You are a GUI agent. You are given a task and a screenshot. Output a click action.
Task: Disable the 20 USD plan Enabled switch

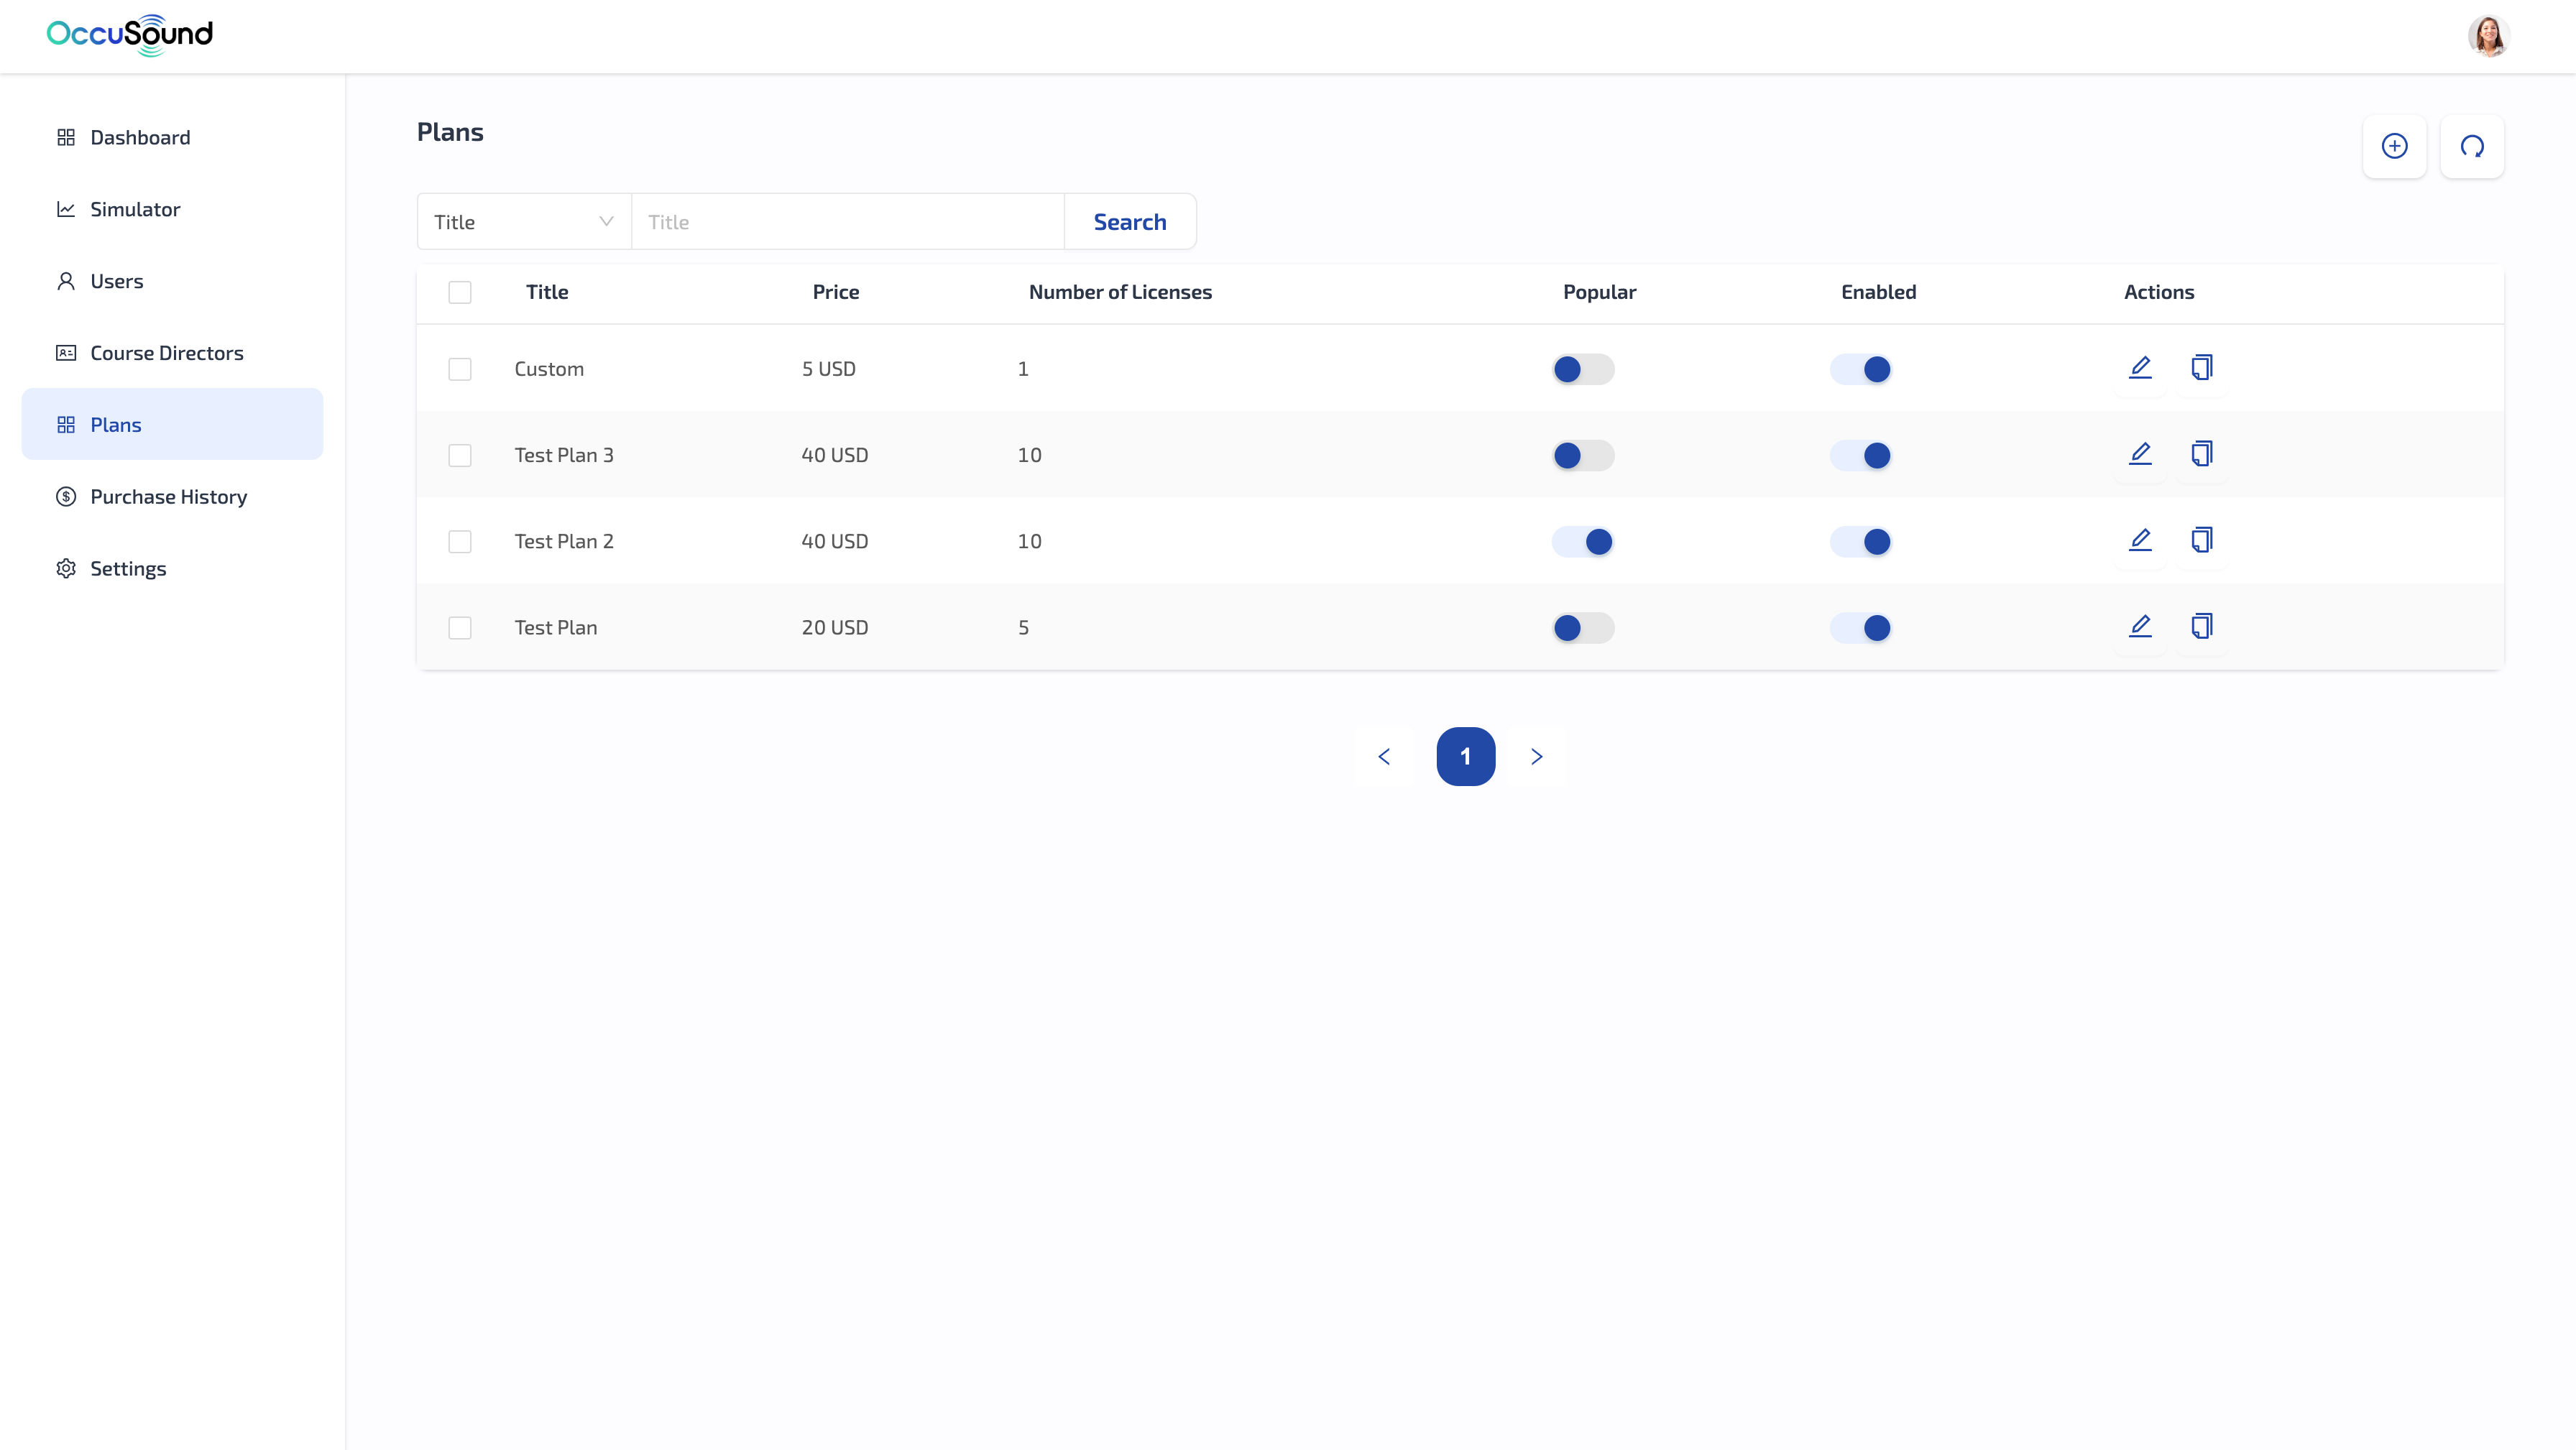1861,627
